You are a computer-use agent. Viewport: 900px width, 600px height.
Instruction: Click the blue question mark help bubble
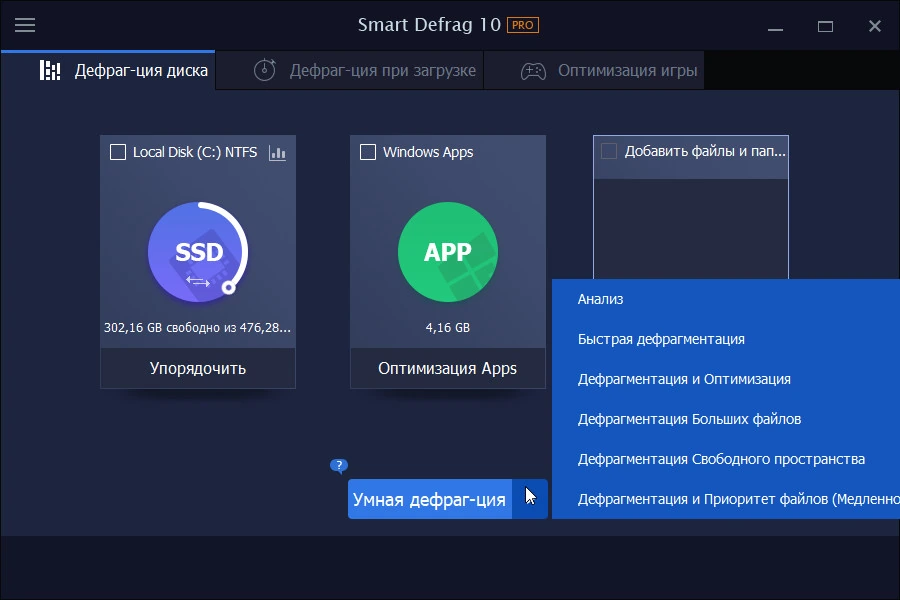coord(339,465)
